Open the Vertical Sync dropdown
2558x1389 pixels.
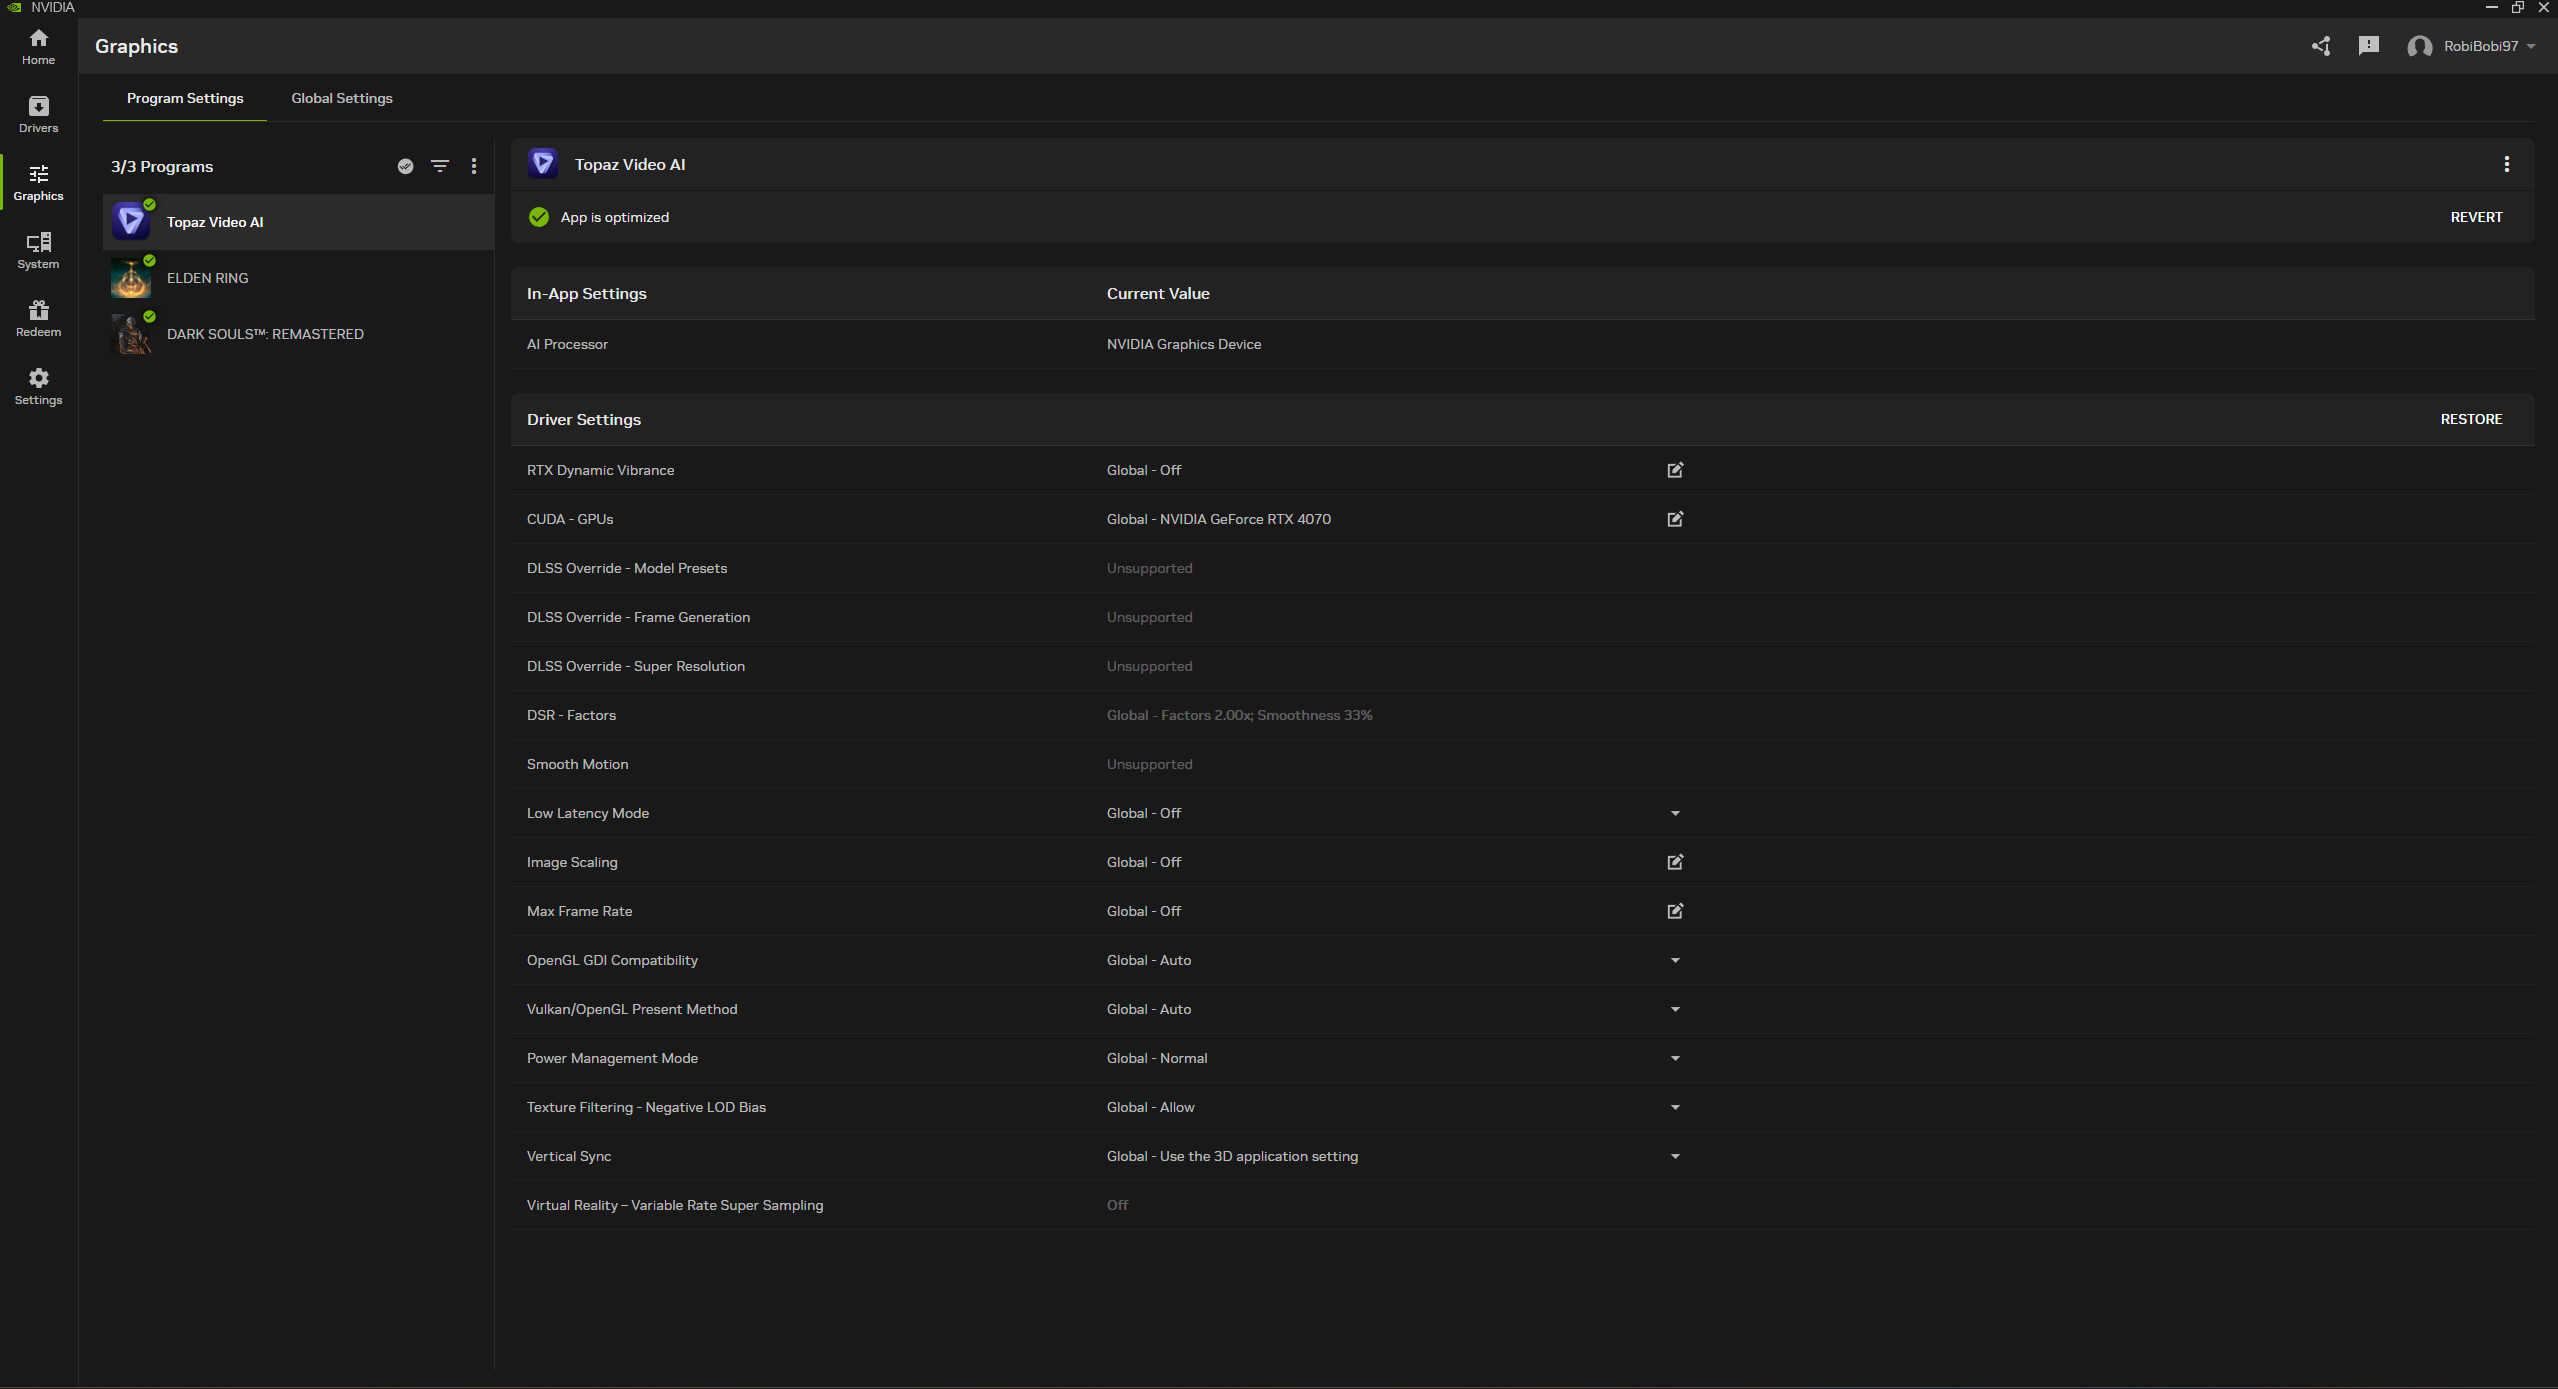click(1675, 1156)
